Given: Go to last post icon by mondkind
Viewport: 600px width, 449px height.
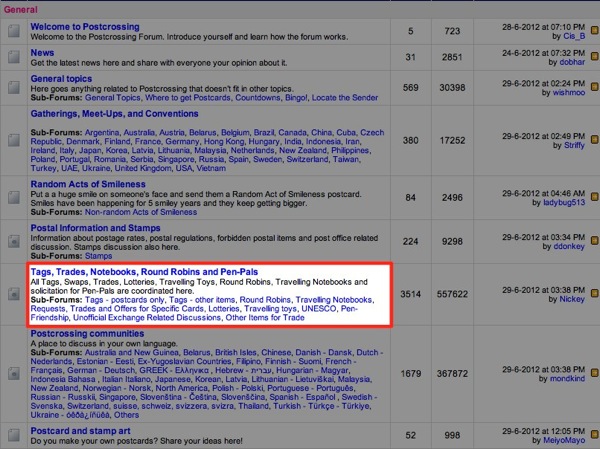Looking at the screenshot, I should 595,372.
